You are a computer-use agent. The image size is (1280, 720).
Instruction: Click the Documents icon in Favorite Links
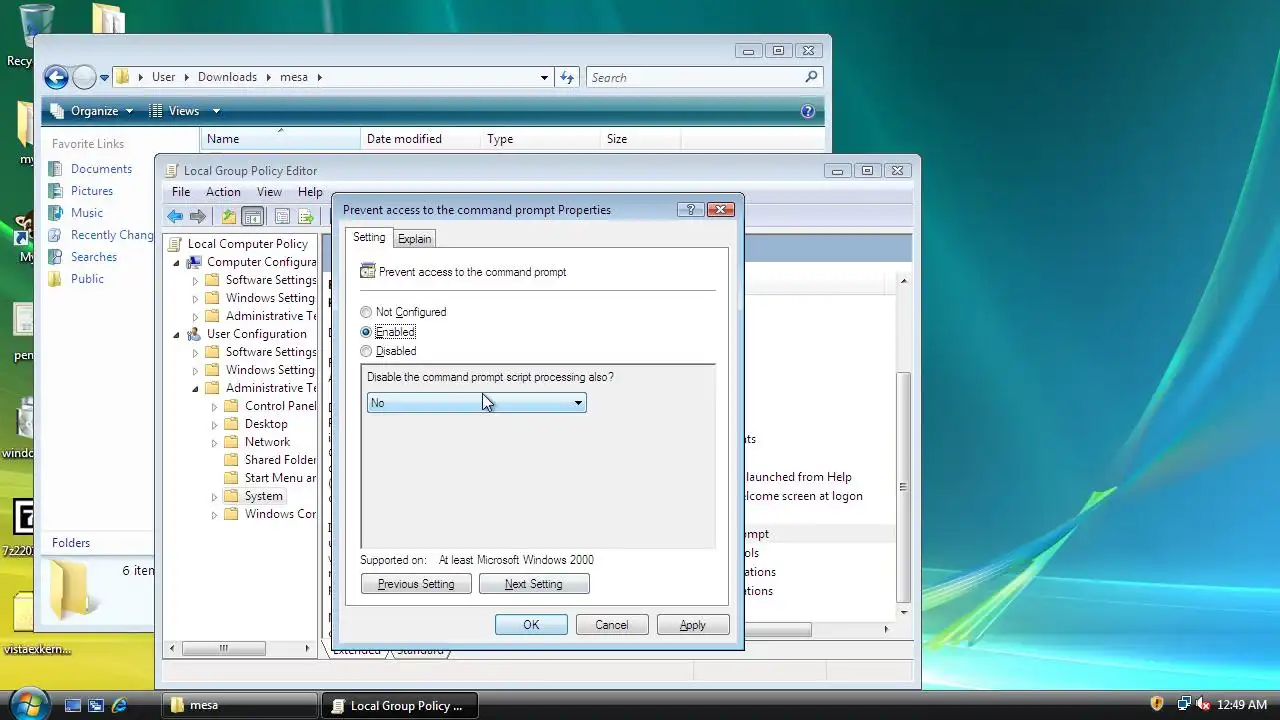56,169
